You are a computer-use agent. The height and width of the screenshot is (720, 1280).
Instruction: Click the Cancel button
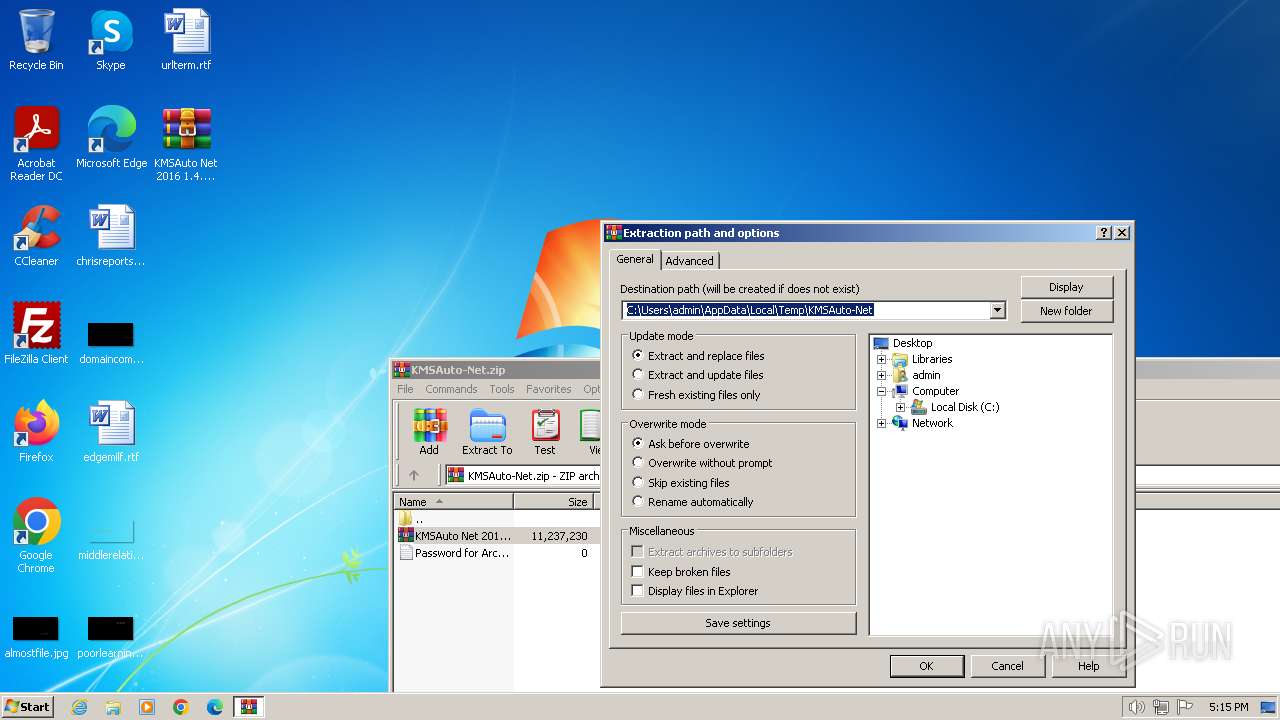(x=1007, y=666)
